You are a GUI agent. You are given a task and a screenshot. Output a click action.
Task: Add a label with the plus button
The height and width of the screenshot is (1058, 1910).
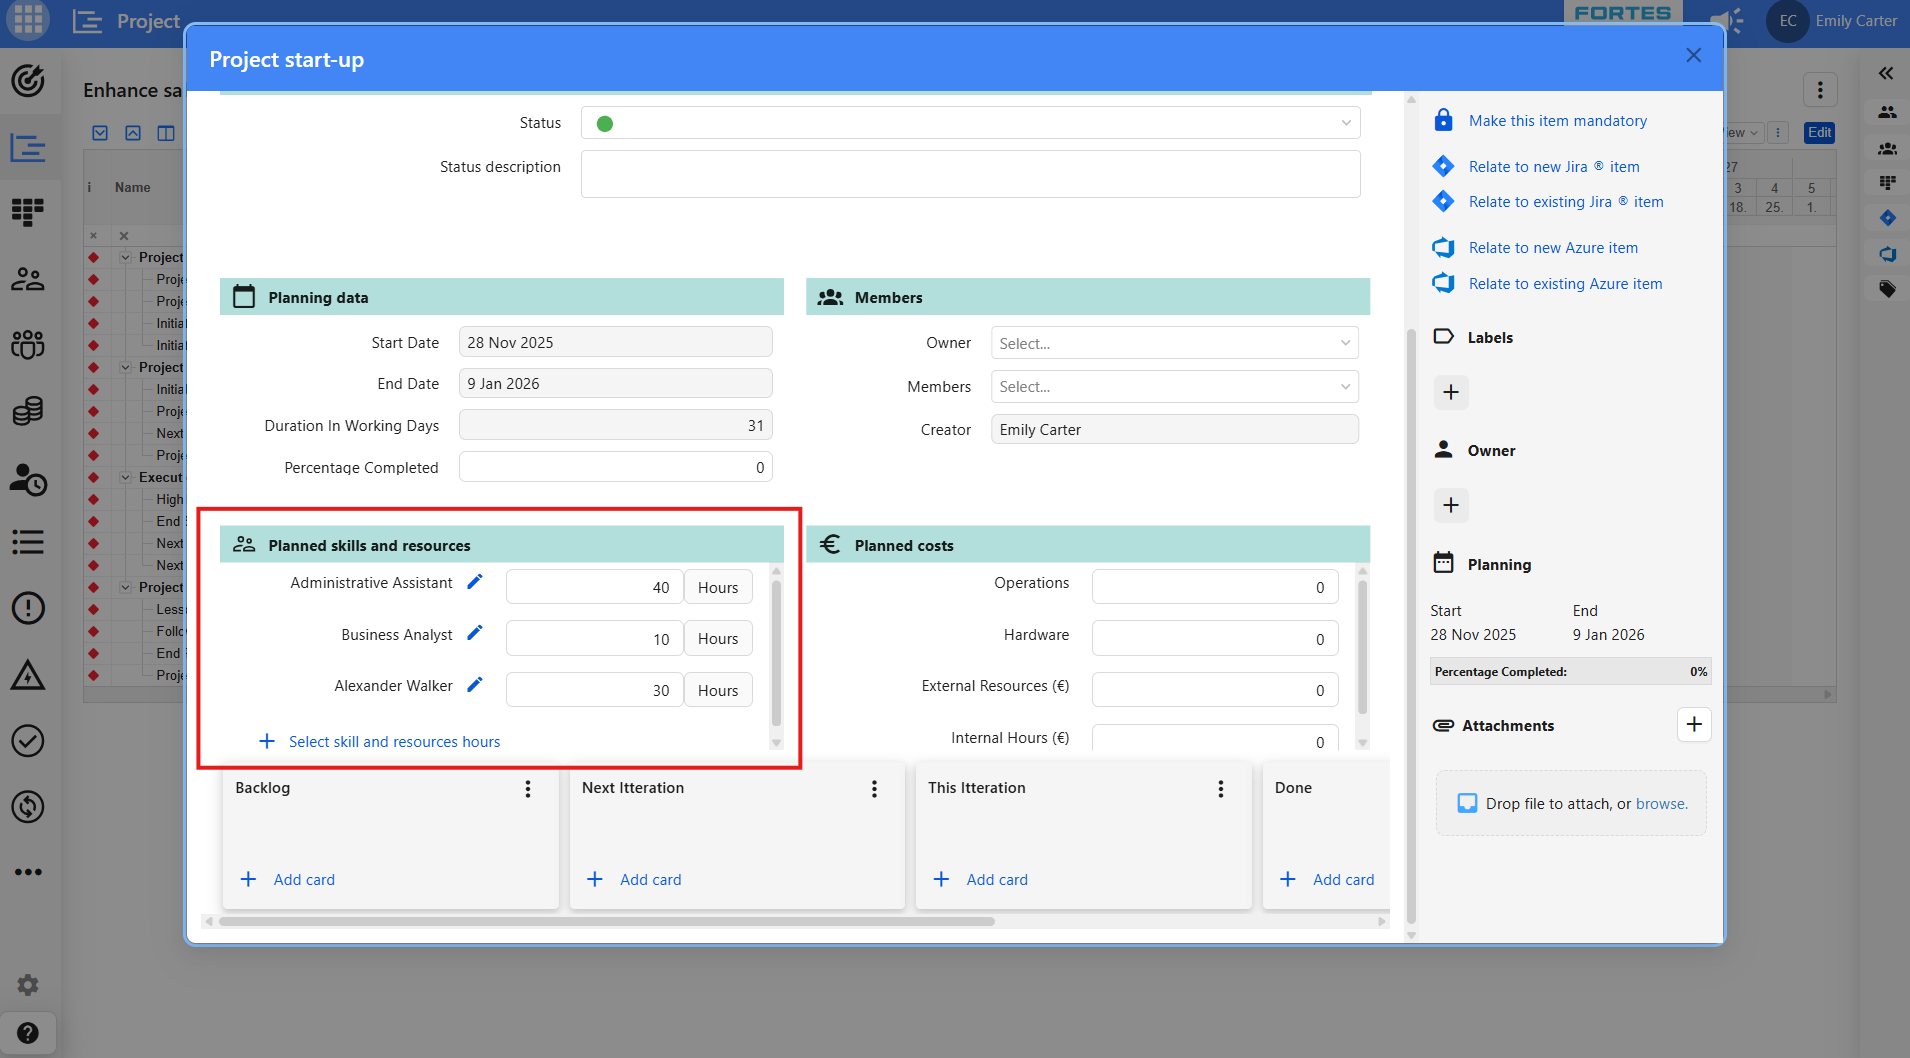(1451, 392)
